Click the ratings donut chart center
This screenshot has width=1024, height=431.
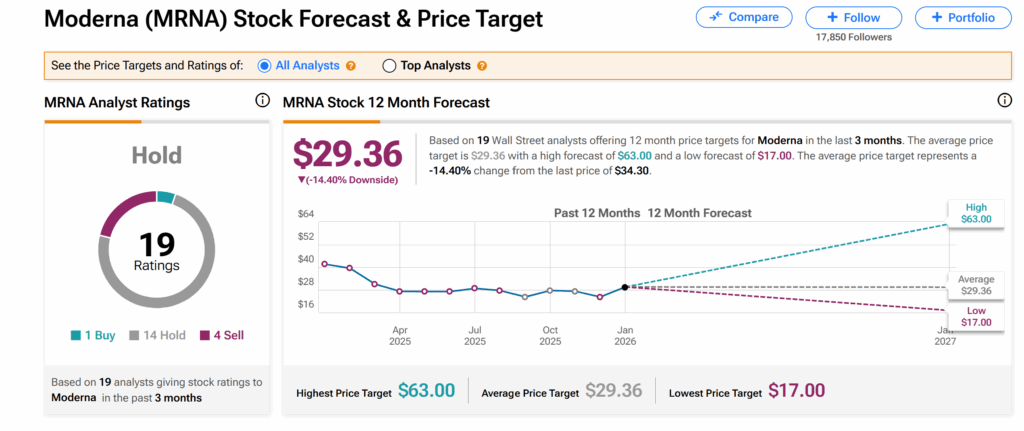tap(154, 248)
